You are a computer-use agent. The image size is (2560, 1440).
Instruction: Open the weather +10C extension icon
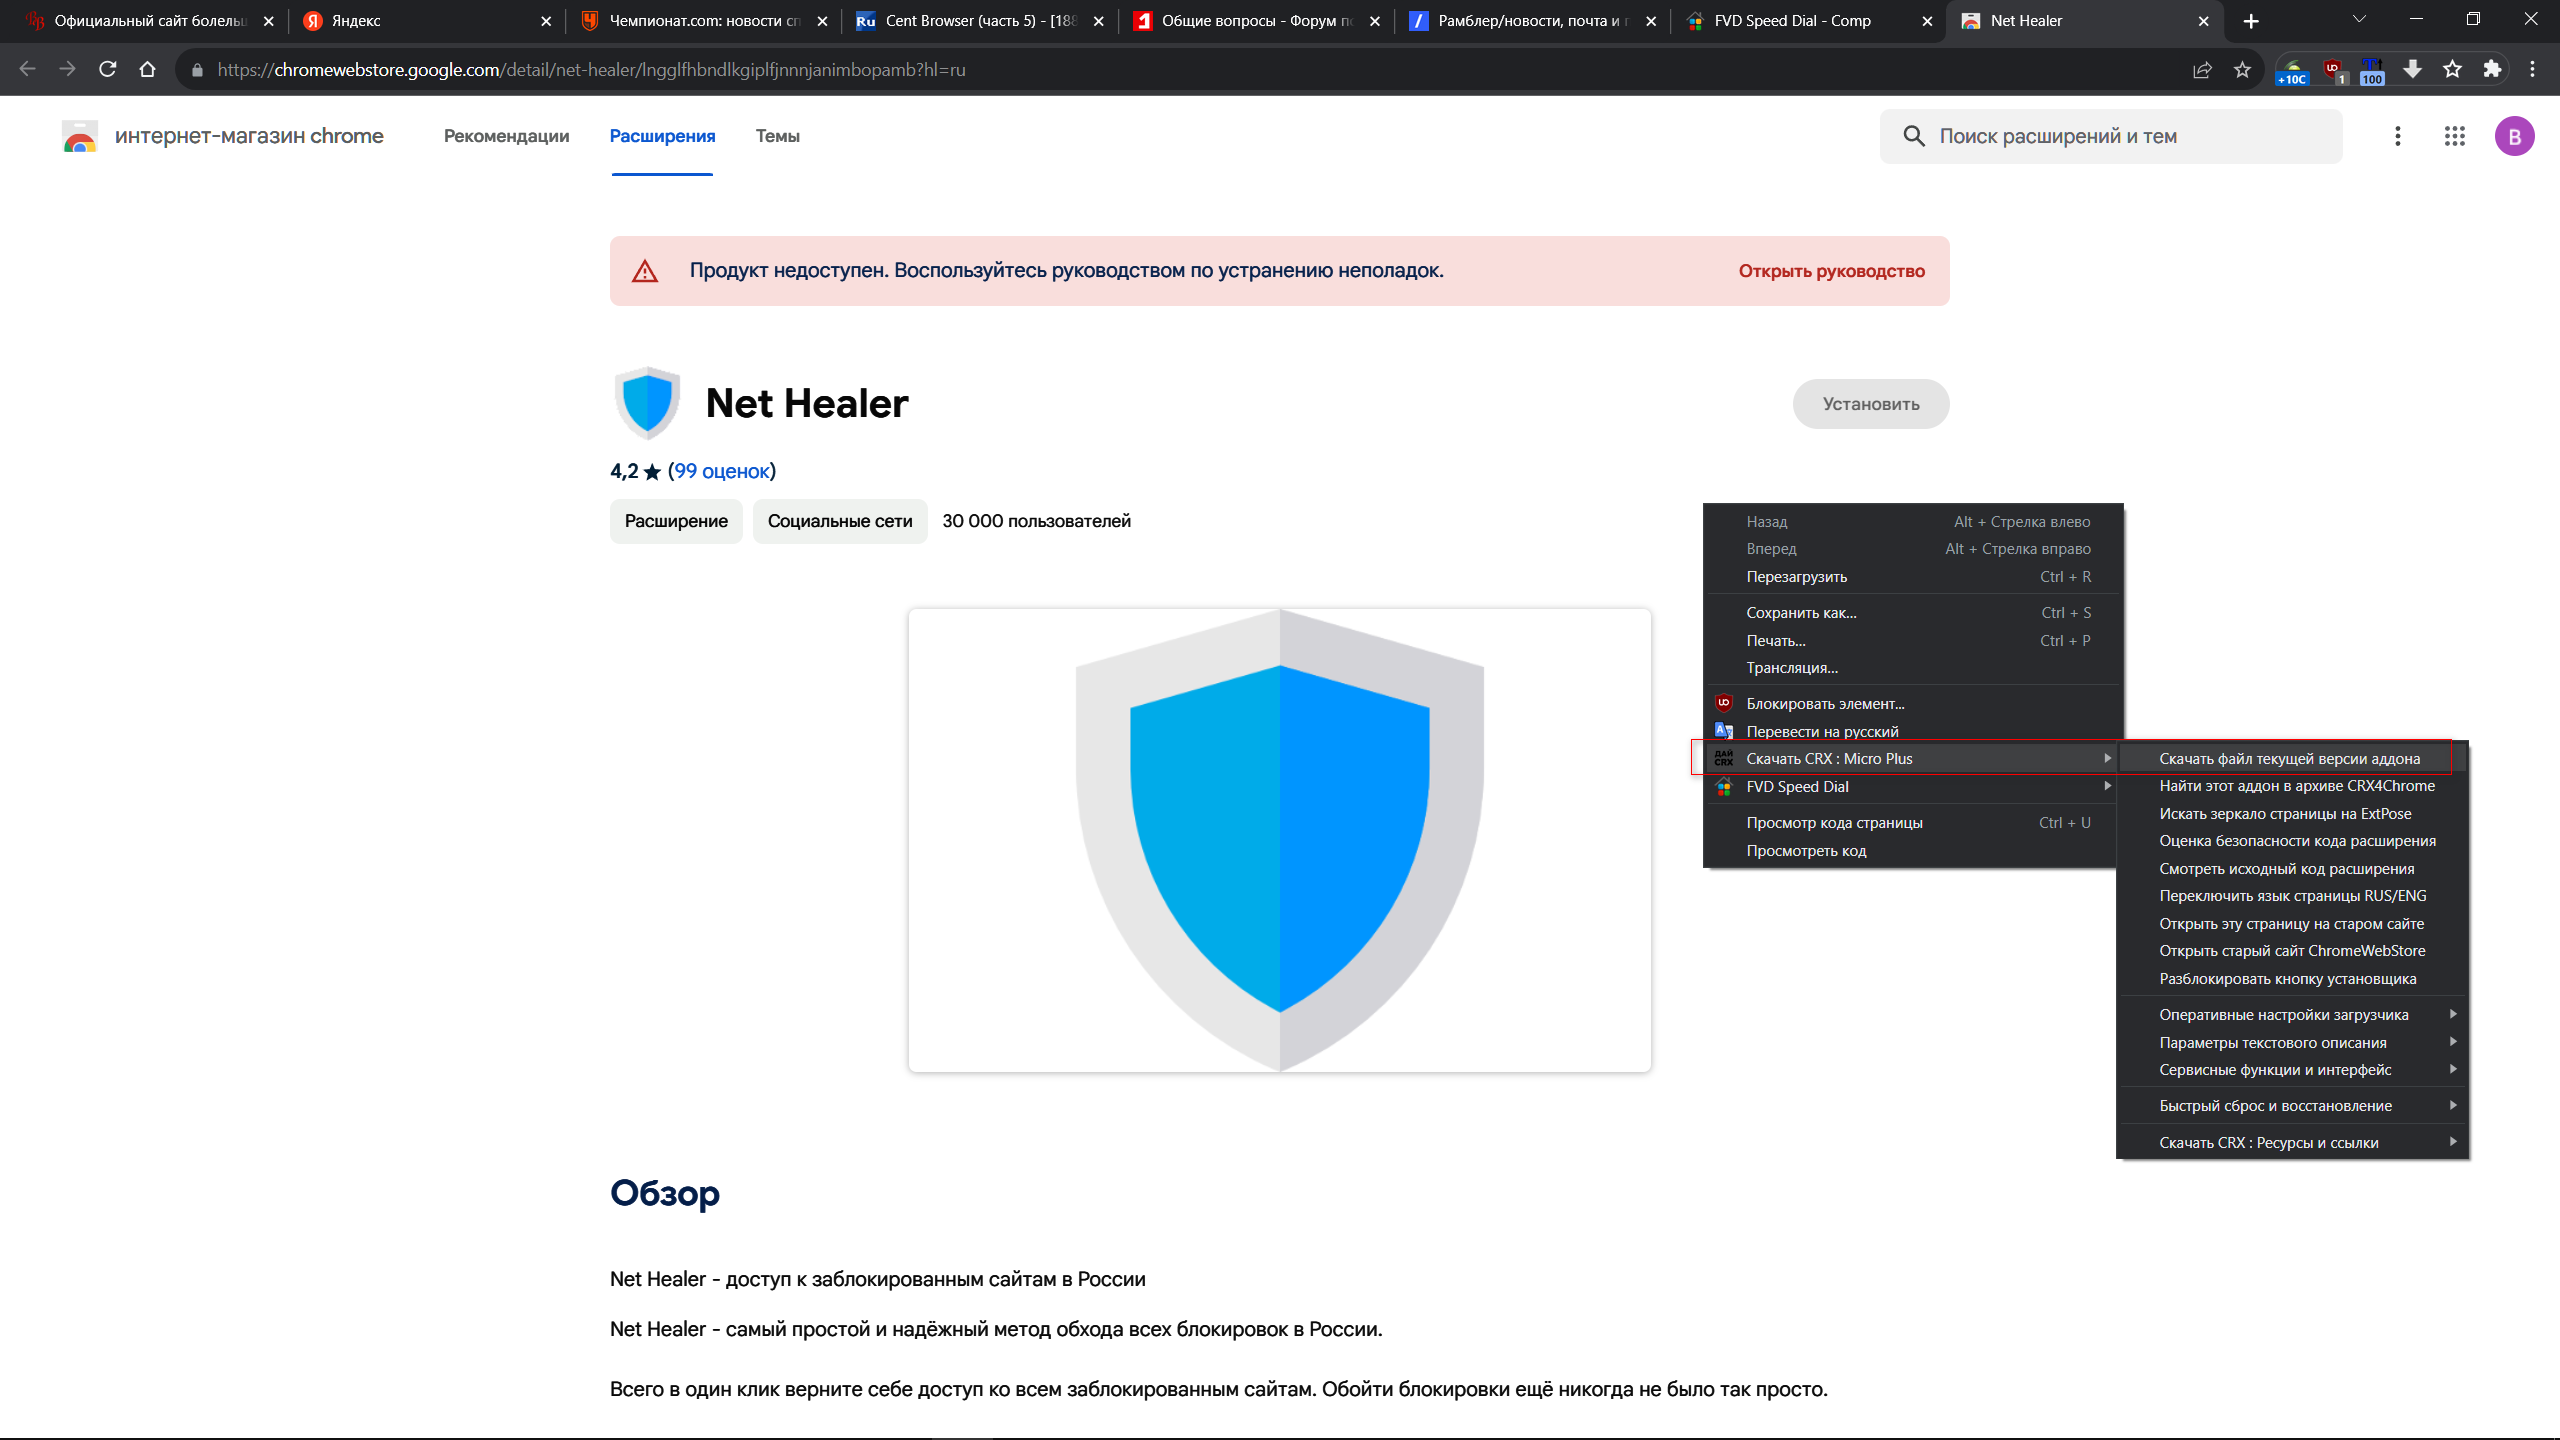[x=2292, y=71]
